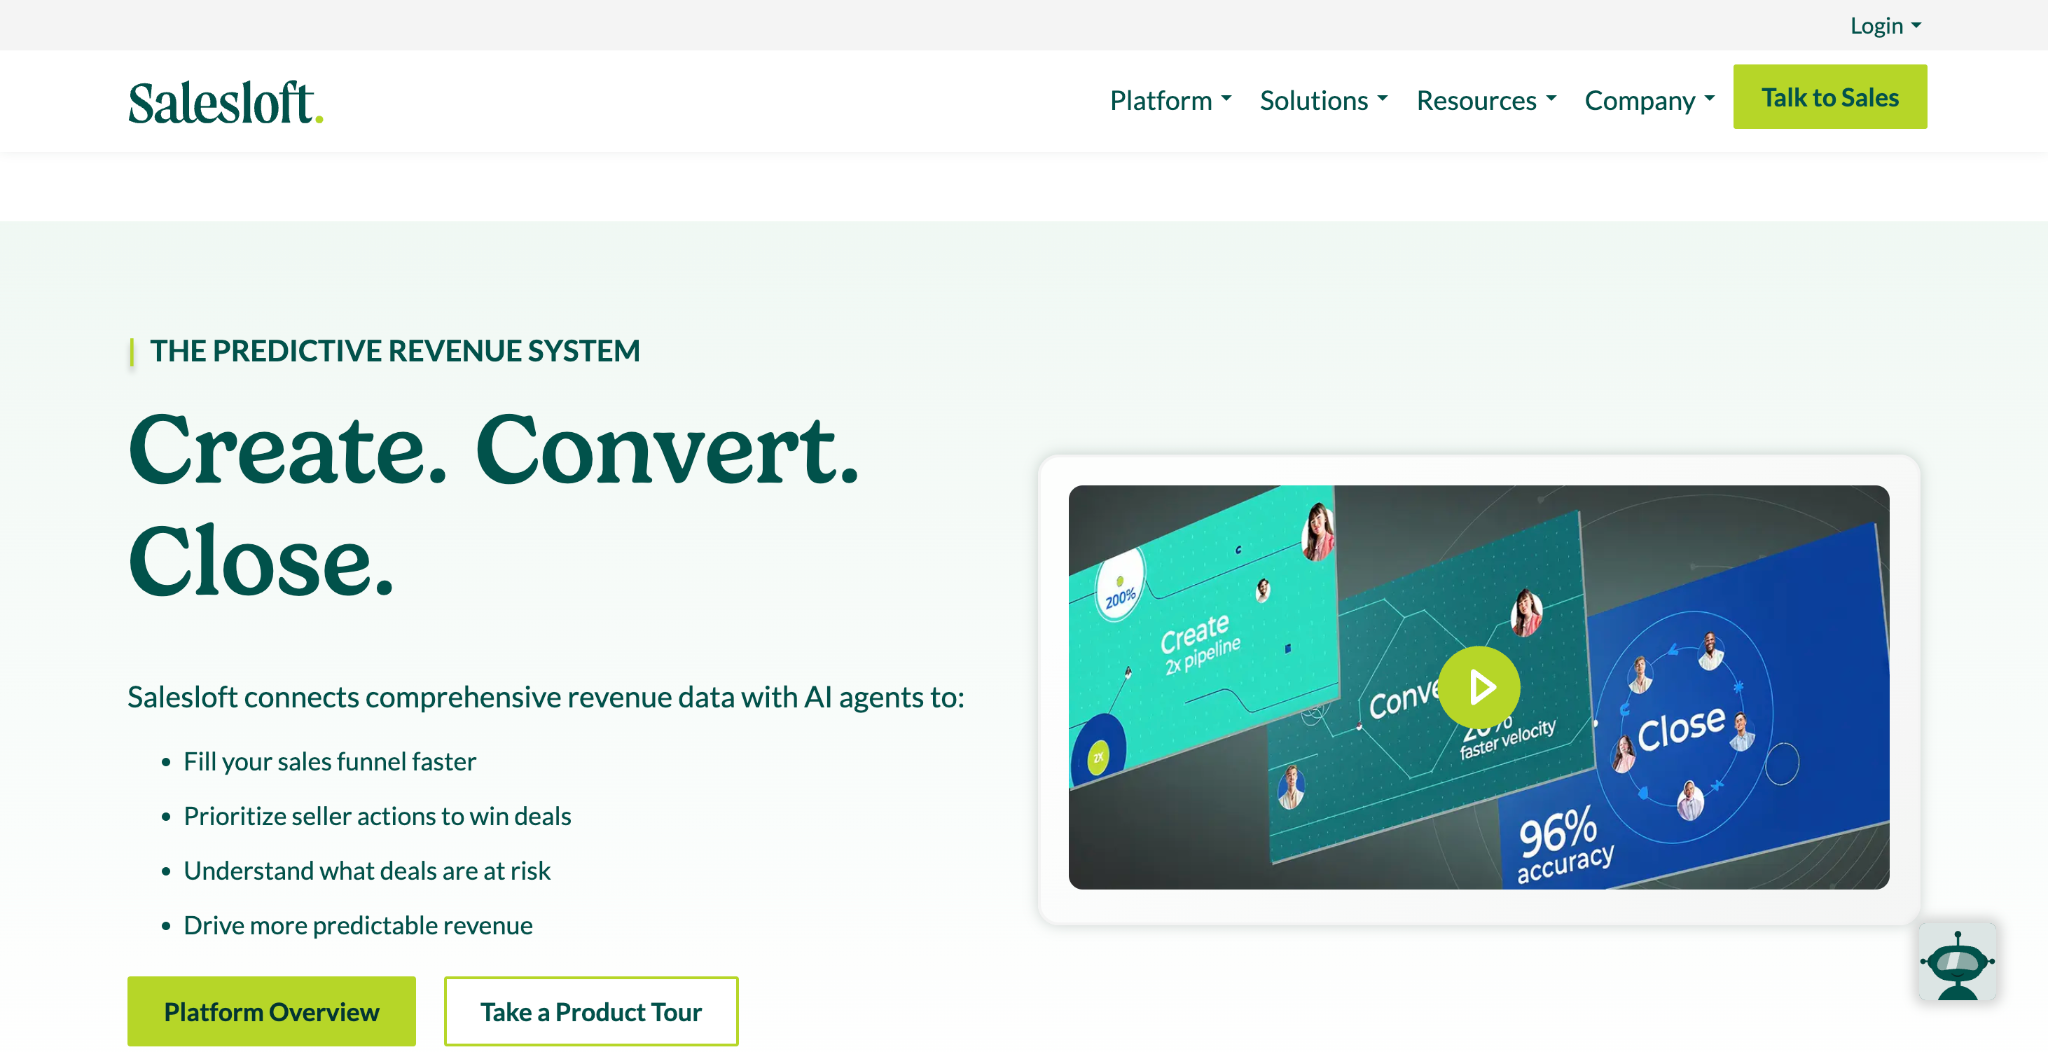2048x1052 pixels.
Task: Expand the Company menu
Action: 1649,100
